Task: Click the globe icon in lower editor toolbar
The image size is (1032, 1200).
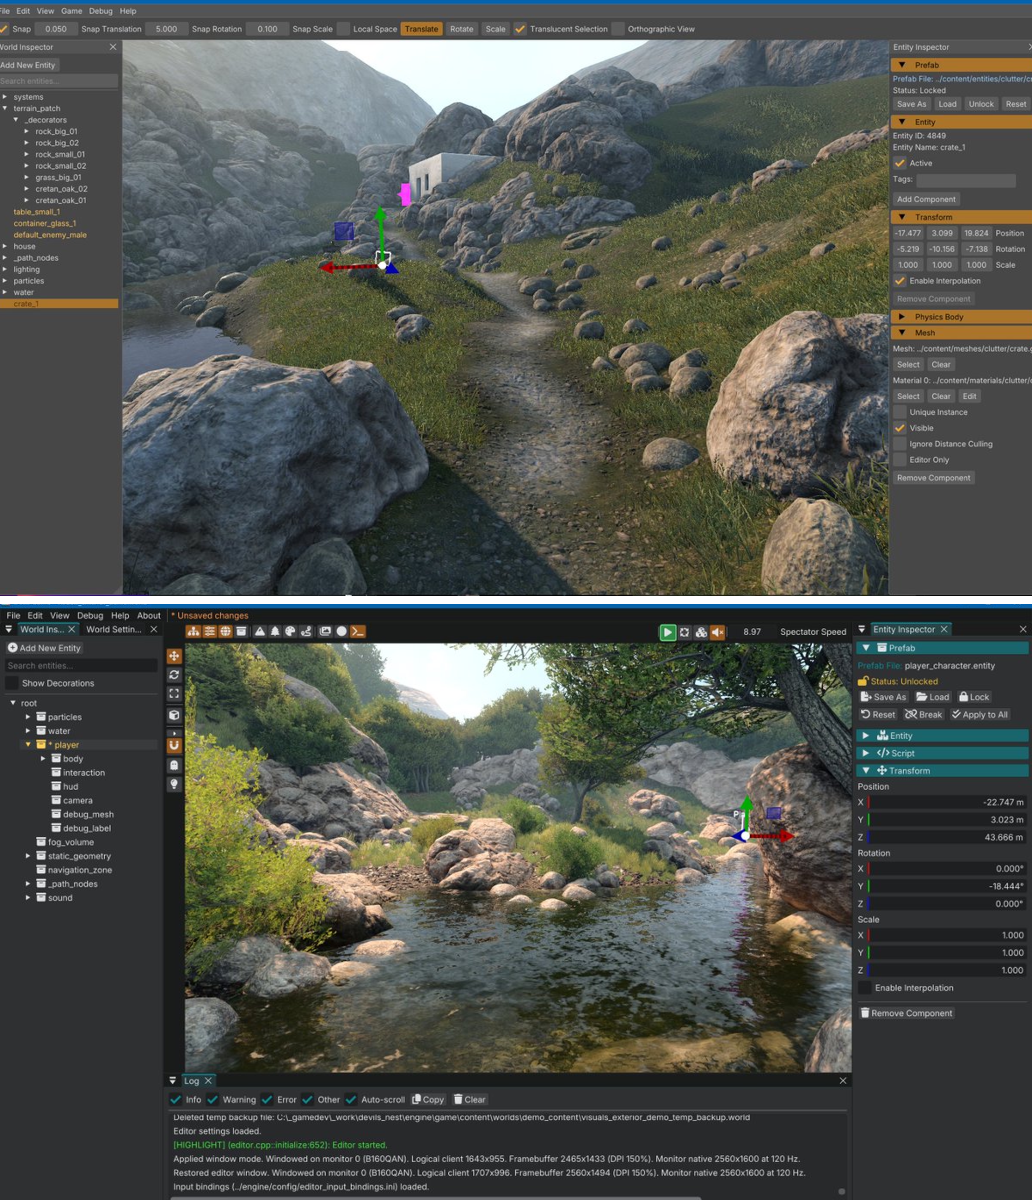Action: [225, 631]
